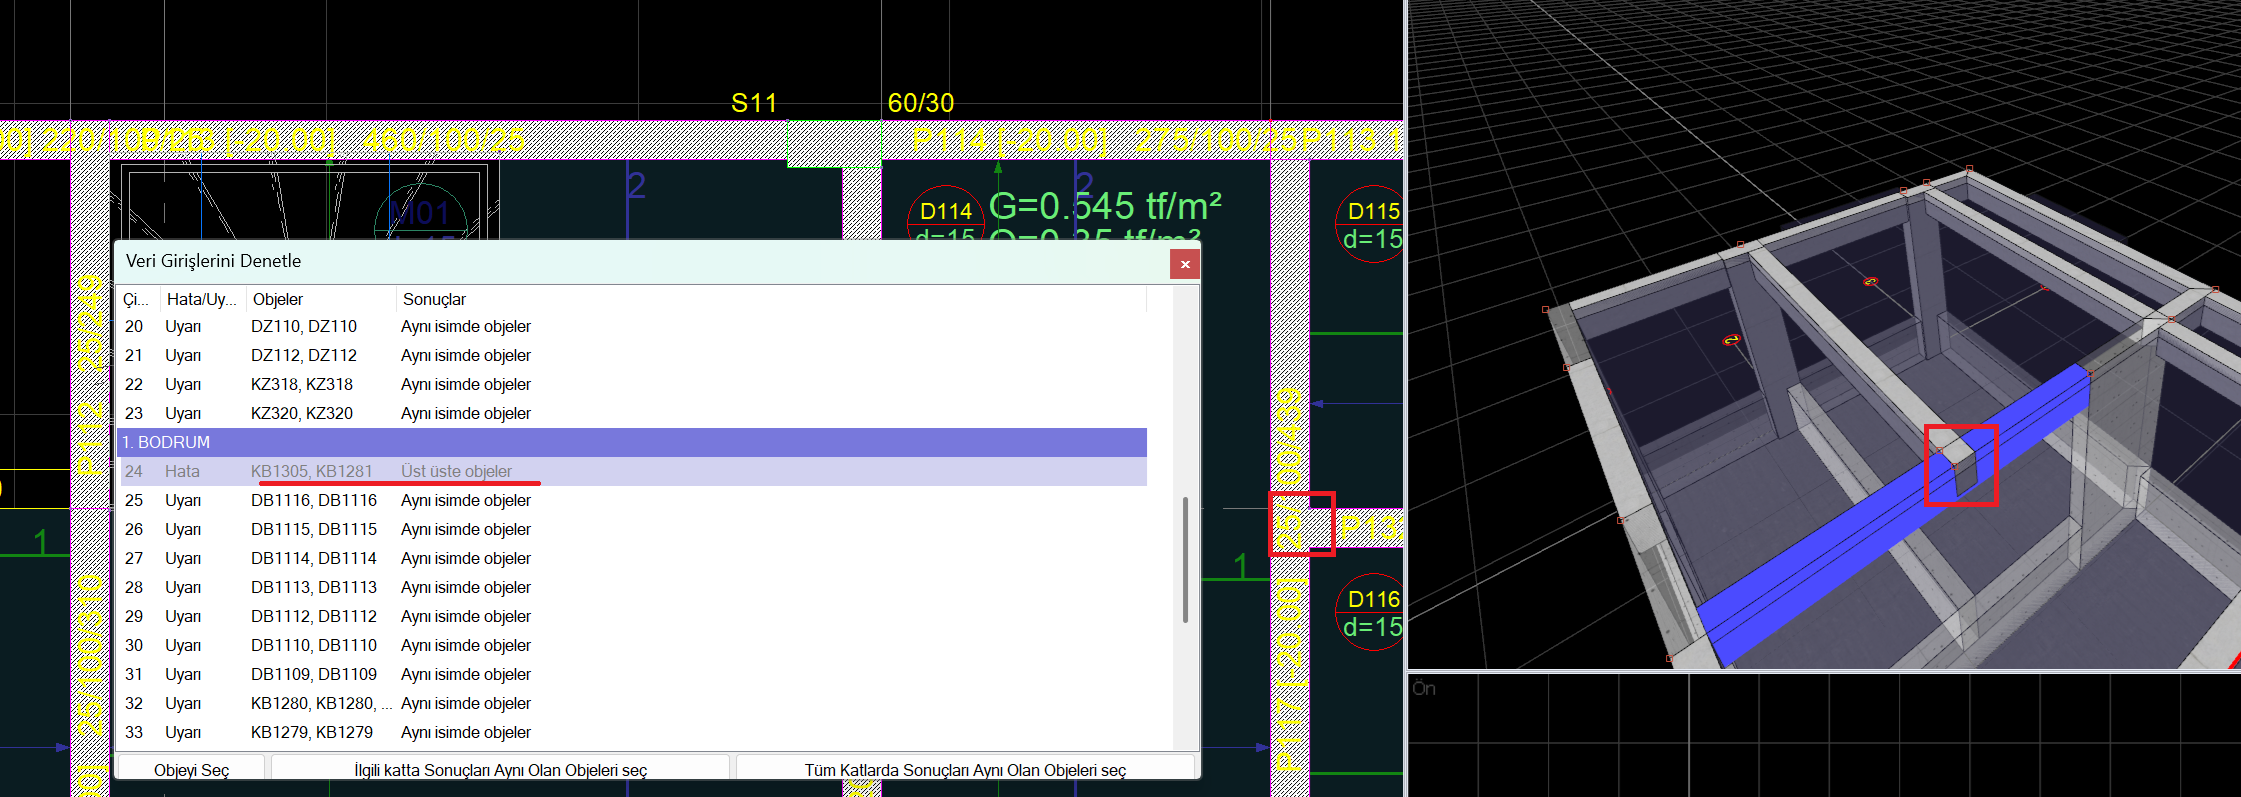The image size is (2241, 797).
Task: Click the Objeyi Seç button
Action: tap(191, 769)
